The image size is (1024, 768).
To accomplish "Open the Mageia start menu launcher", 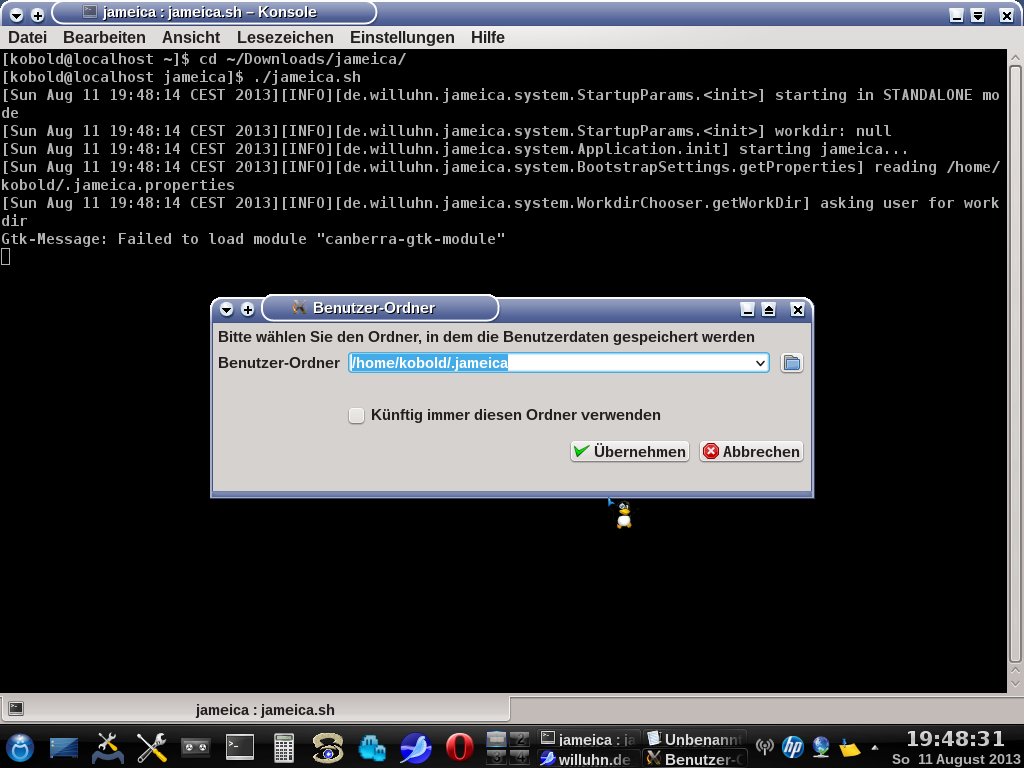I will [20, 747].
